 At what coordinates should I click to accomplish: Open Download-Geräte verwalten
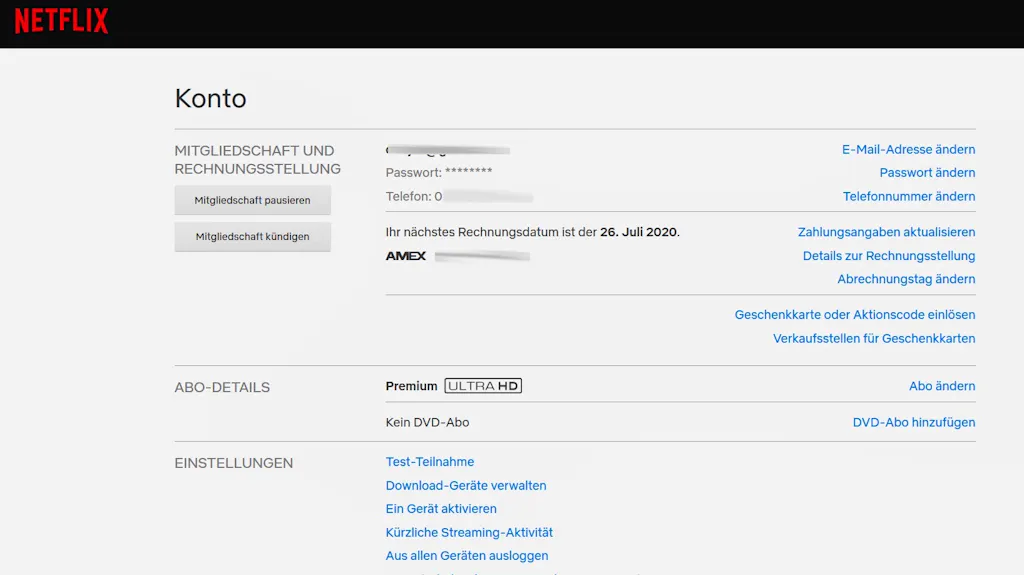(466, 485)
